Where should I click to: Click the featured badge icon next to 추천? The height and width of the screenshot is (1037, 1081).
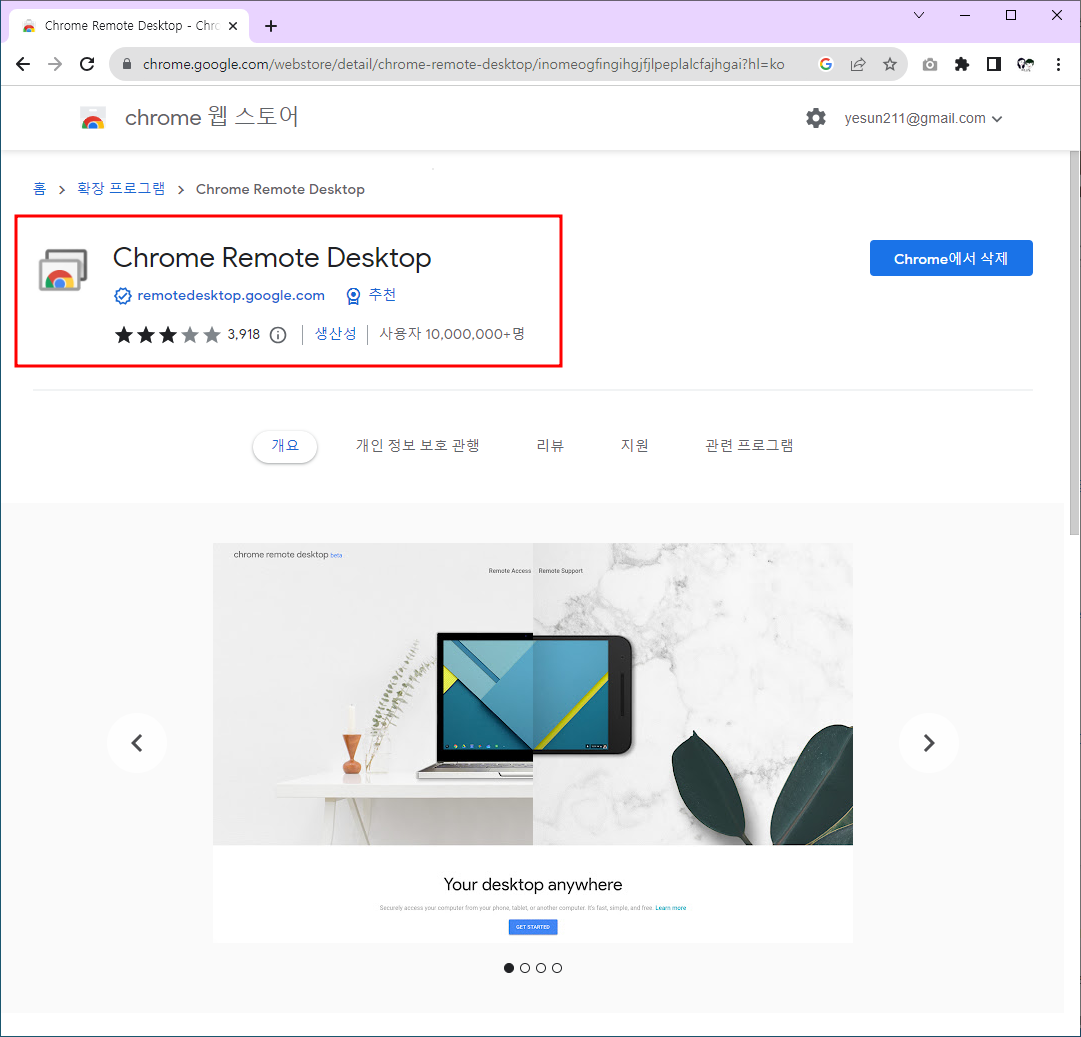[x=353, y=296]
